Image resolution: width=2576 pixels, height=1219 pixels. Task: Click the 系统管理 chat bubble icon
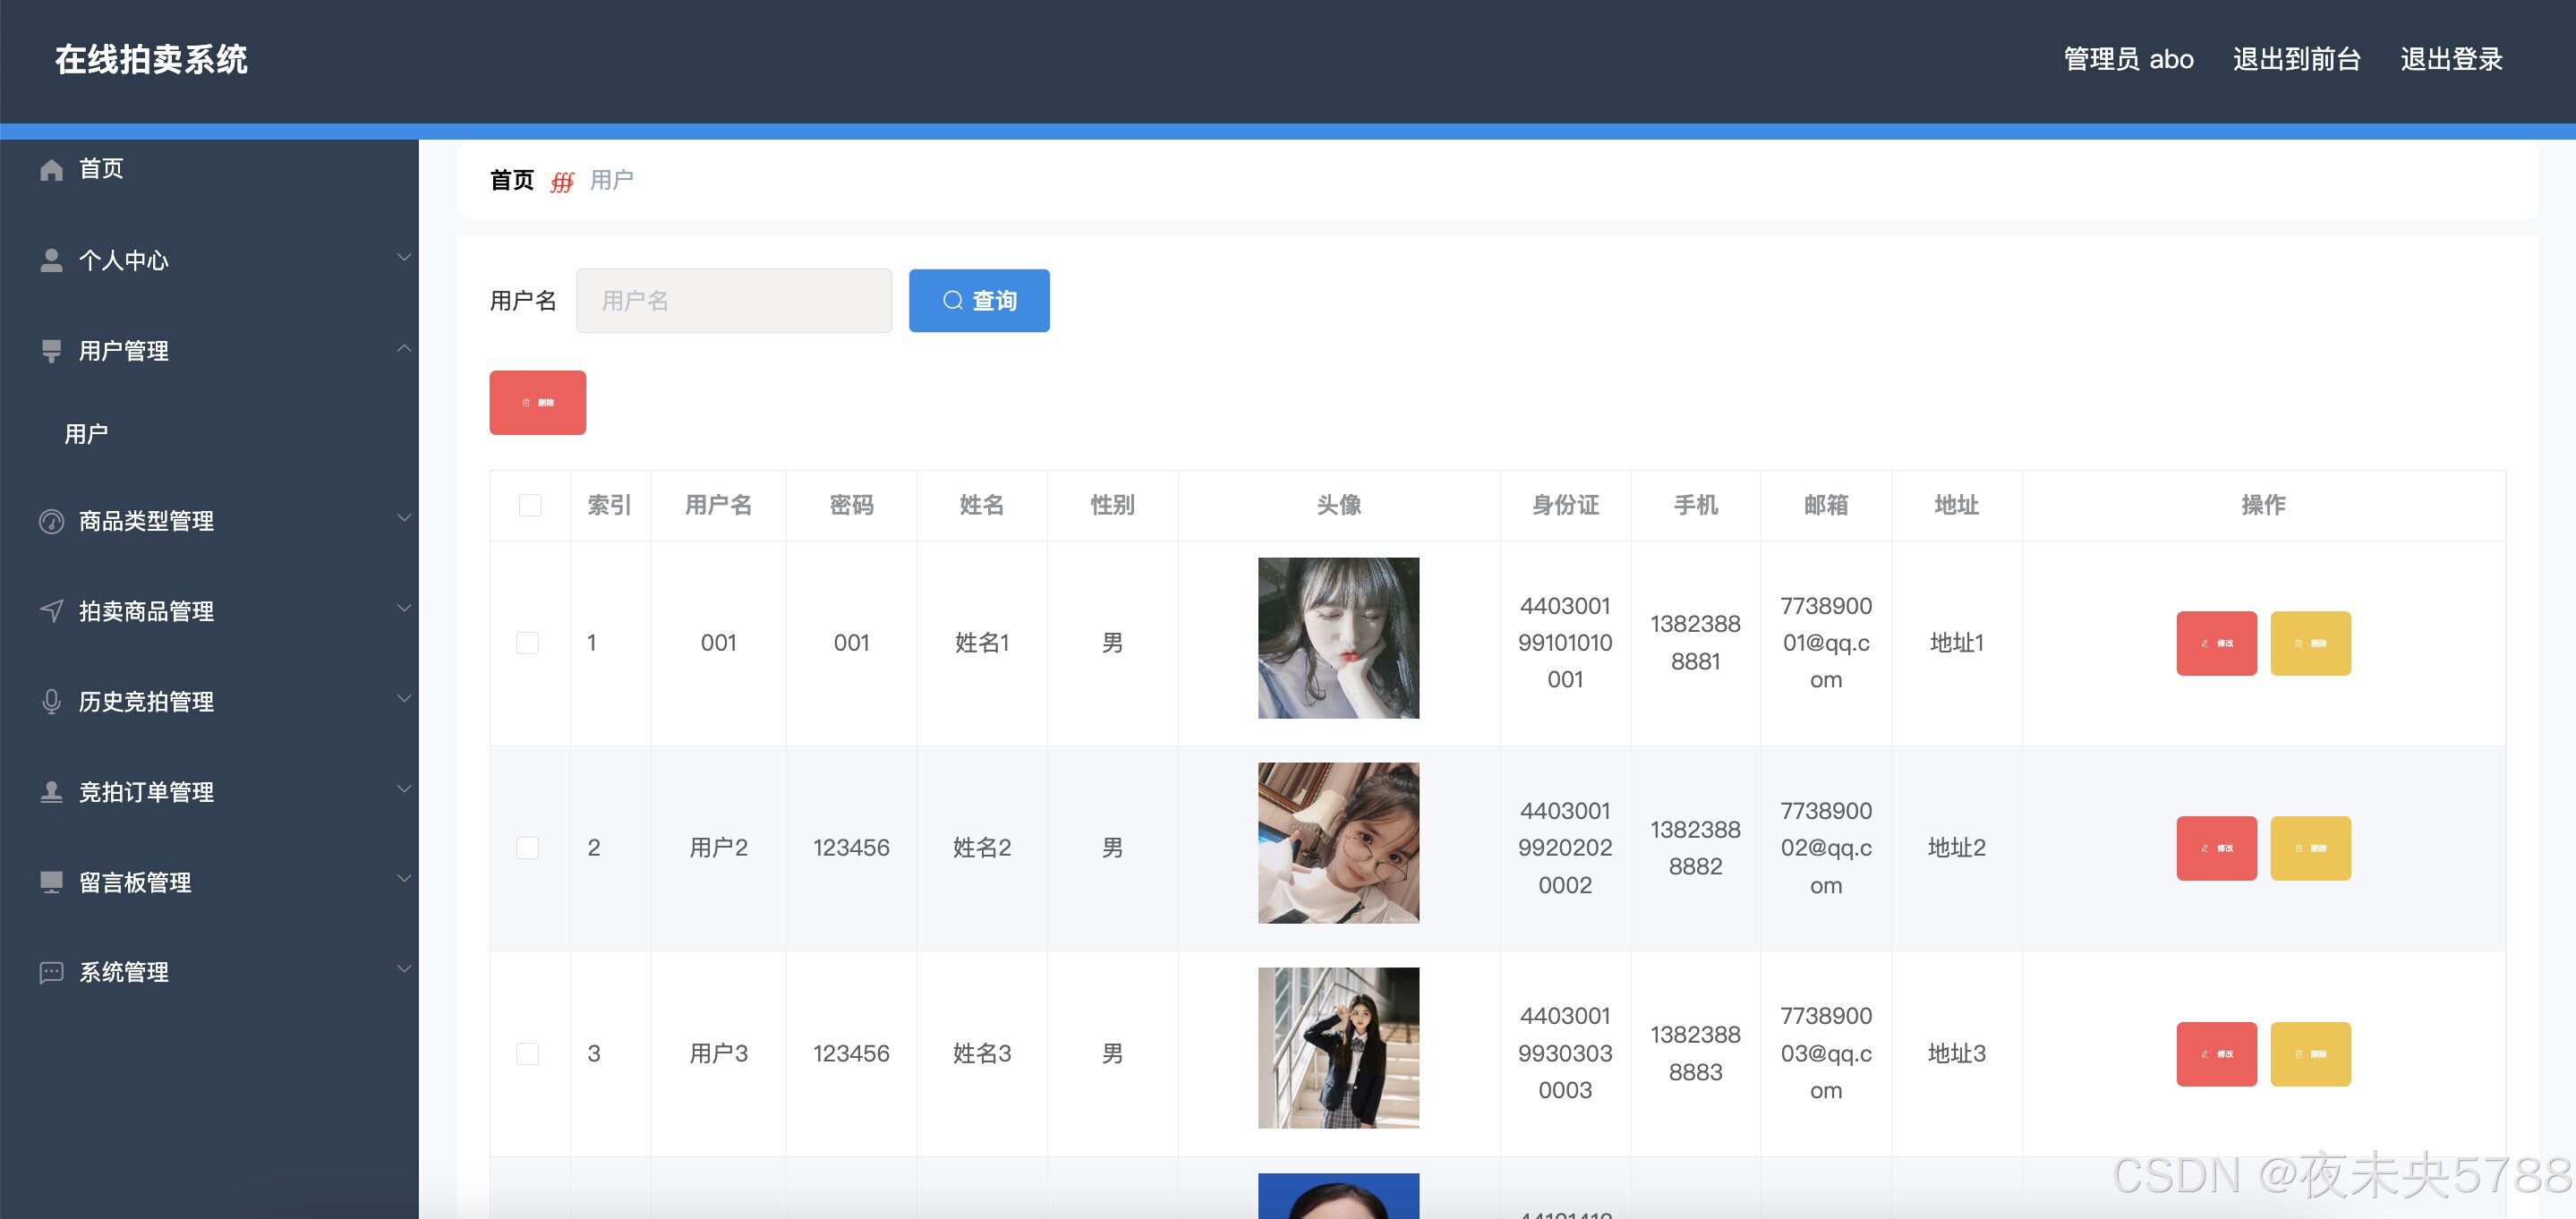pos(51,972)
